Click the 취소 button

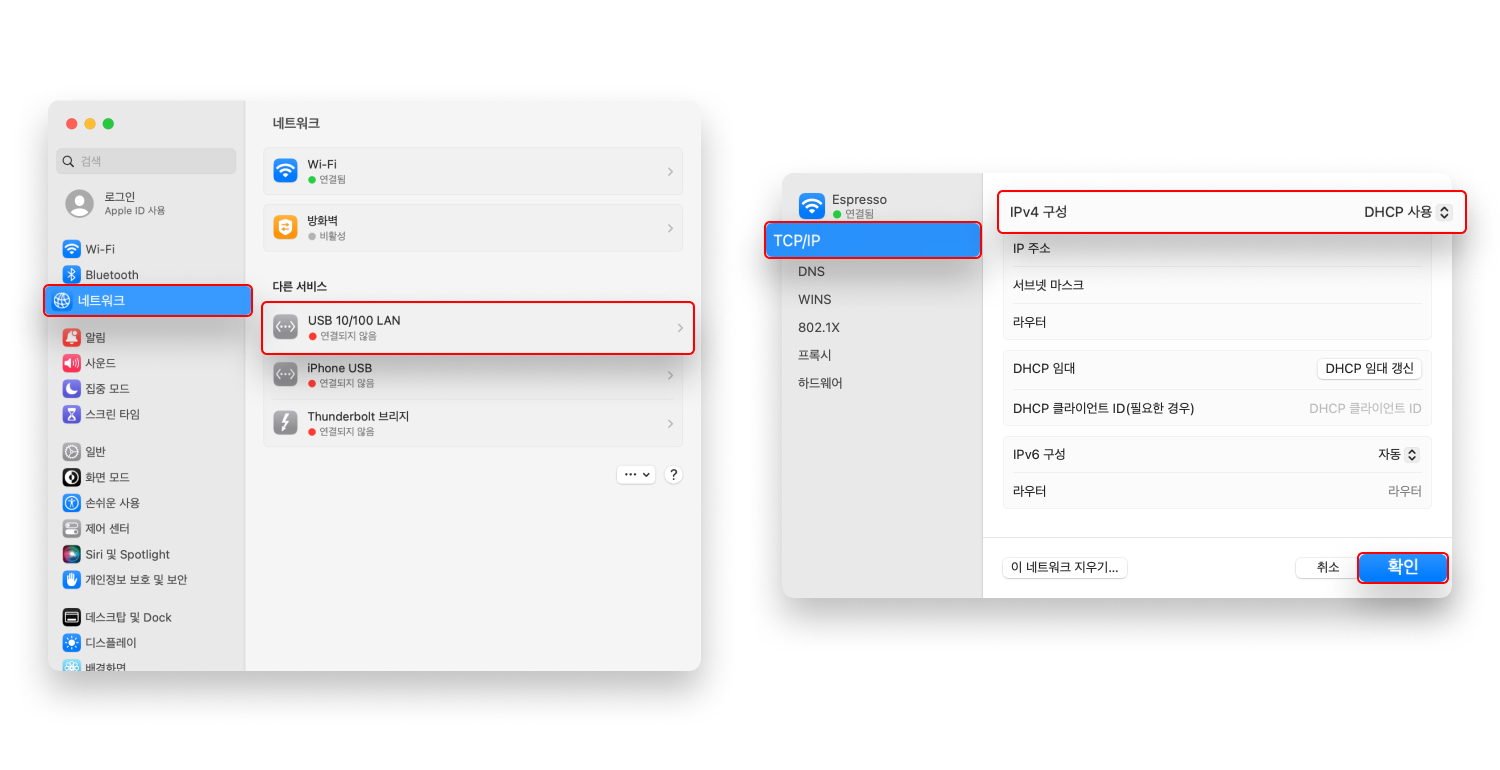point(1327,567)
